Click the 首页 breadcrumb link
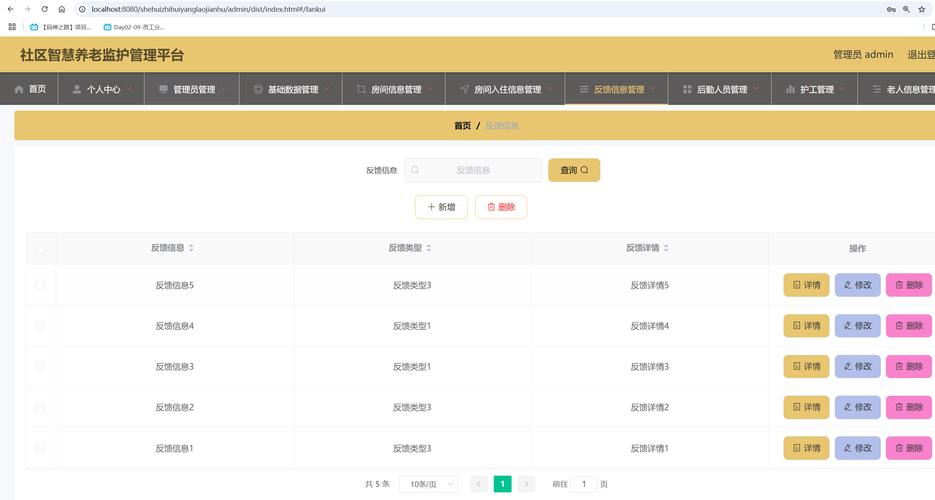 462,126
